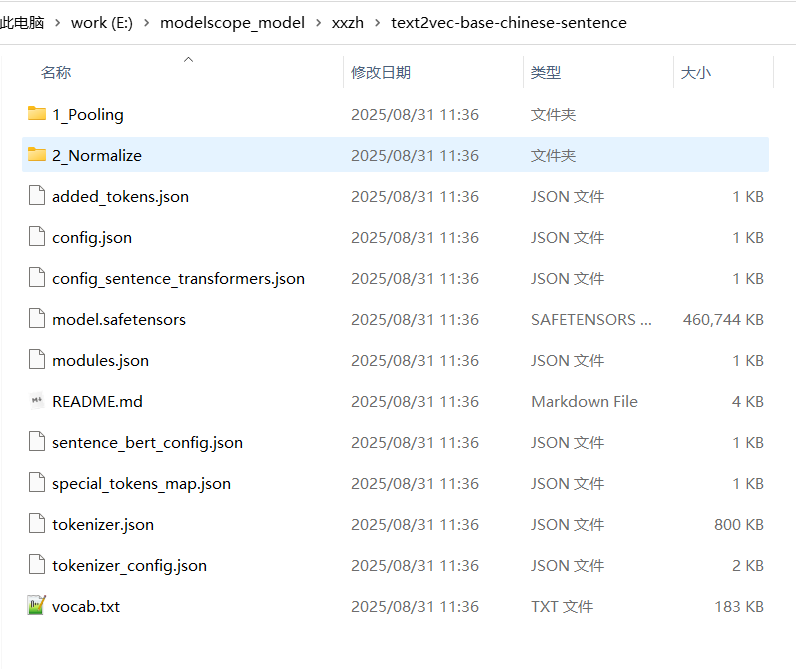796x669 pixels.
Task: Click the added_tokens.json file icon
Action: pos(37,195)
